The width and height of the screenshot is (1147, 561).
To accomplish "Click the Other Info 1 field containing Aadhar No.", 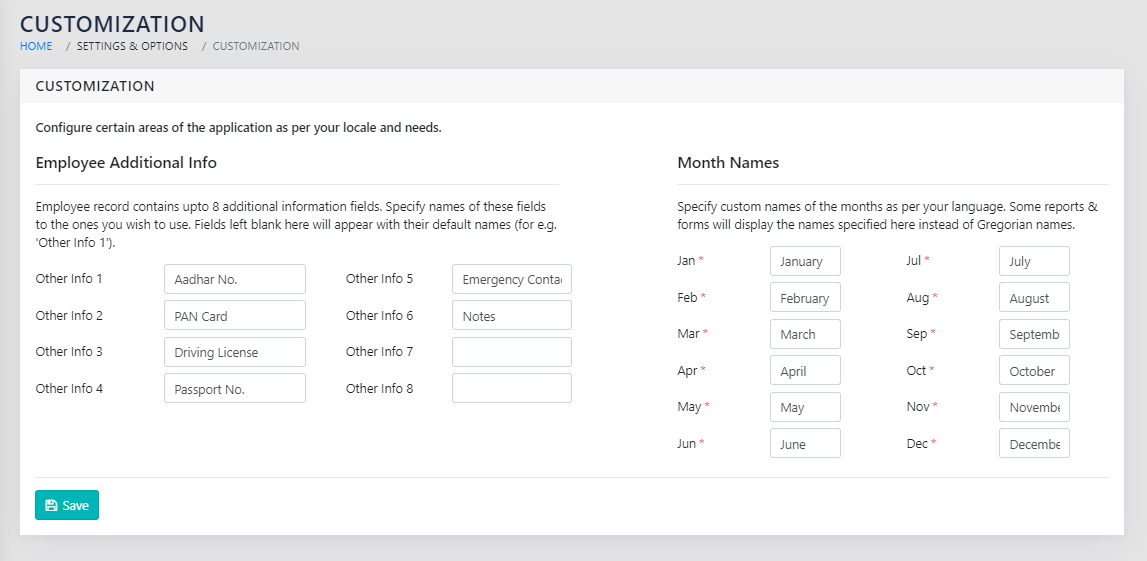I will point(234,279).
